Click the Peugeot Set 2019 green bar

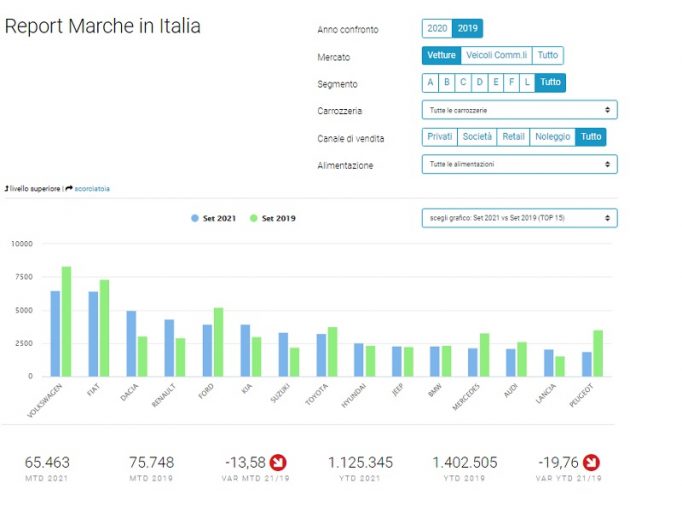(x=598, y=353)
